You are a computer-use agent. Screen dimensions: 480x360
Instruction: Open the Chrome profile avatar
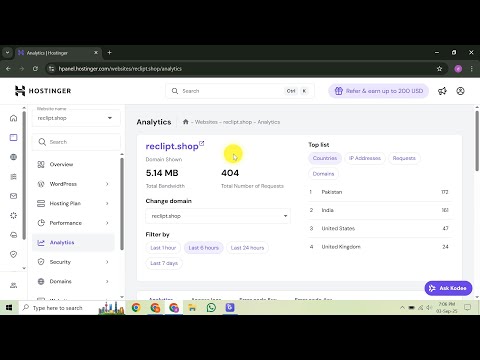pos(458,69)
